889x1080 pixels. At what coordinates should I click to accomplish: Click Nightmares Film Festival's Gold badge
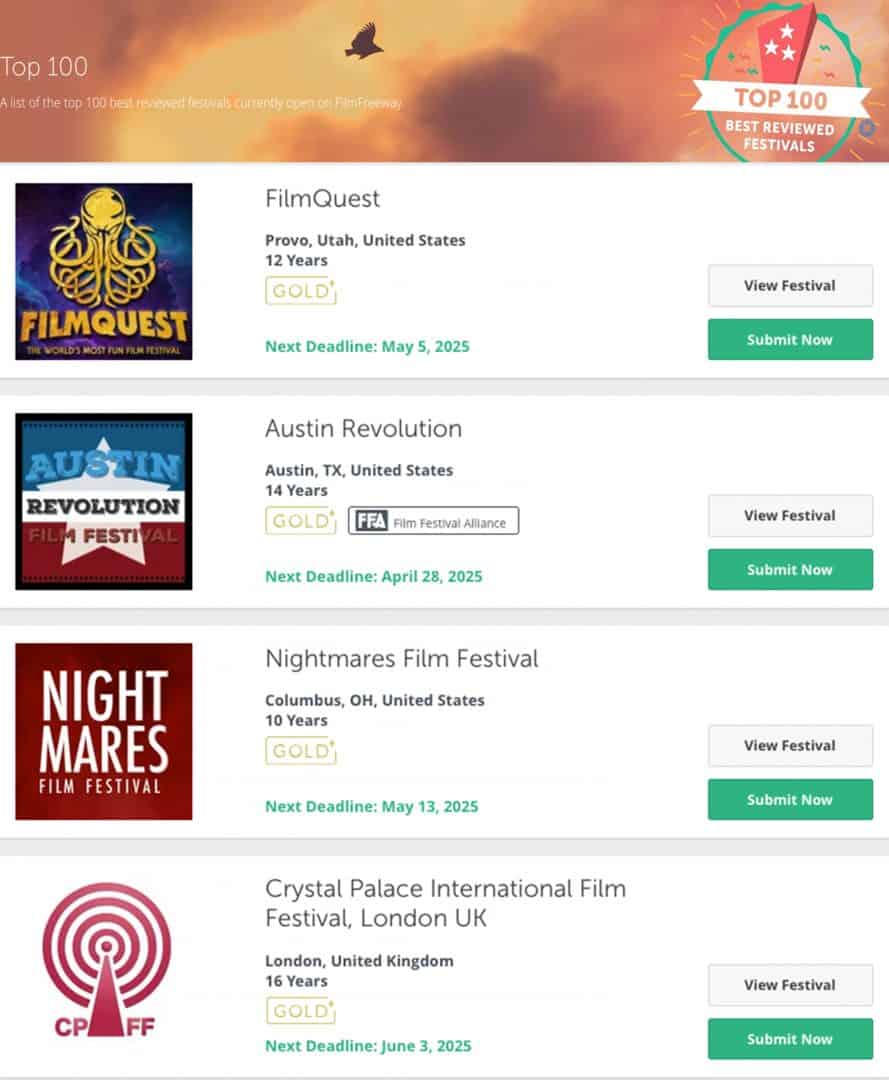click(x=300, y=751)
